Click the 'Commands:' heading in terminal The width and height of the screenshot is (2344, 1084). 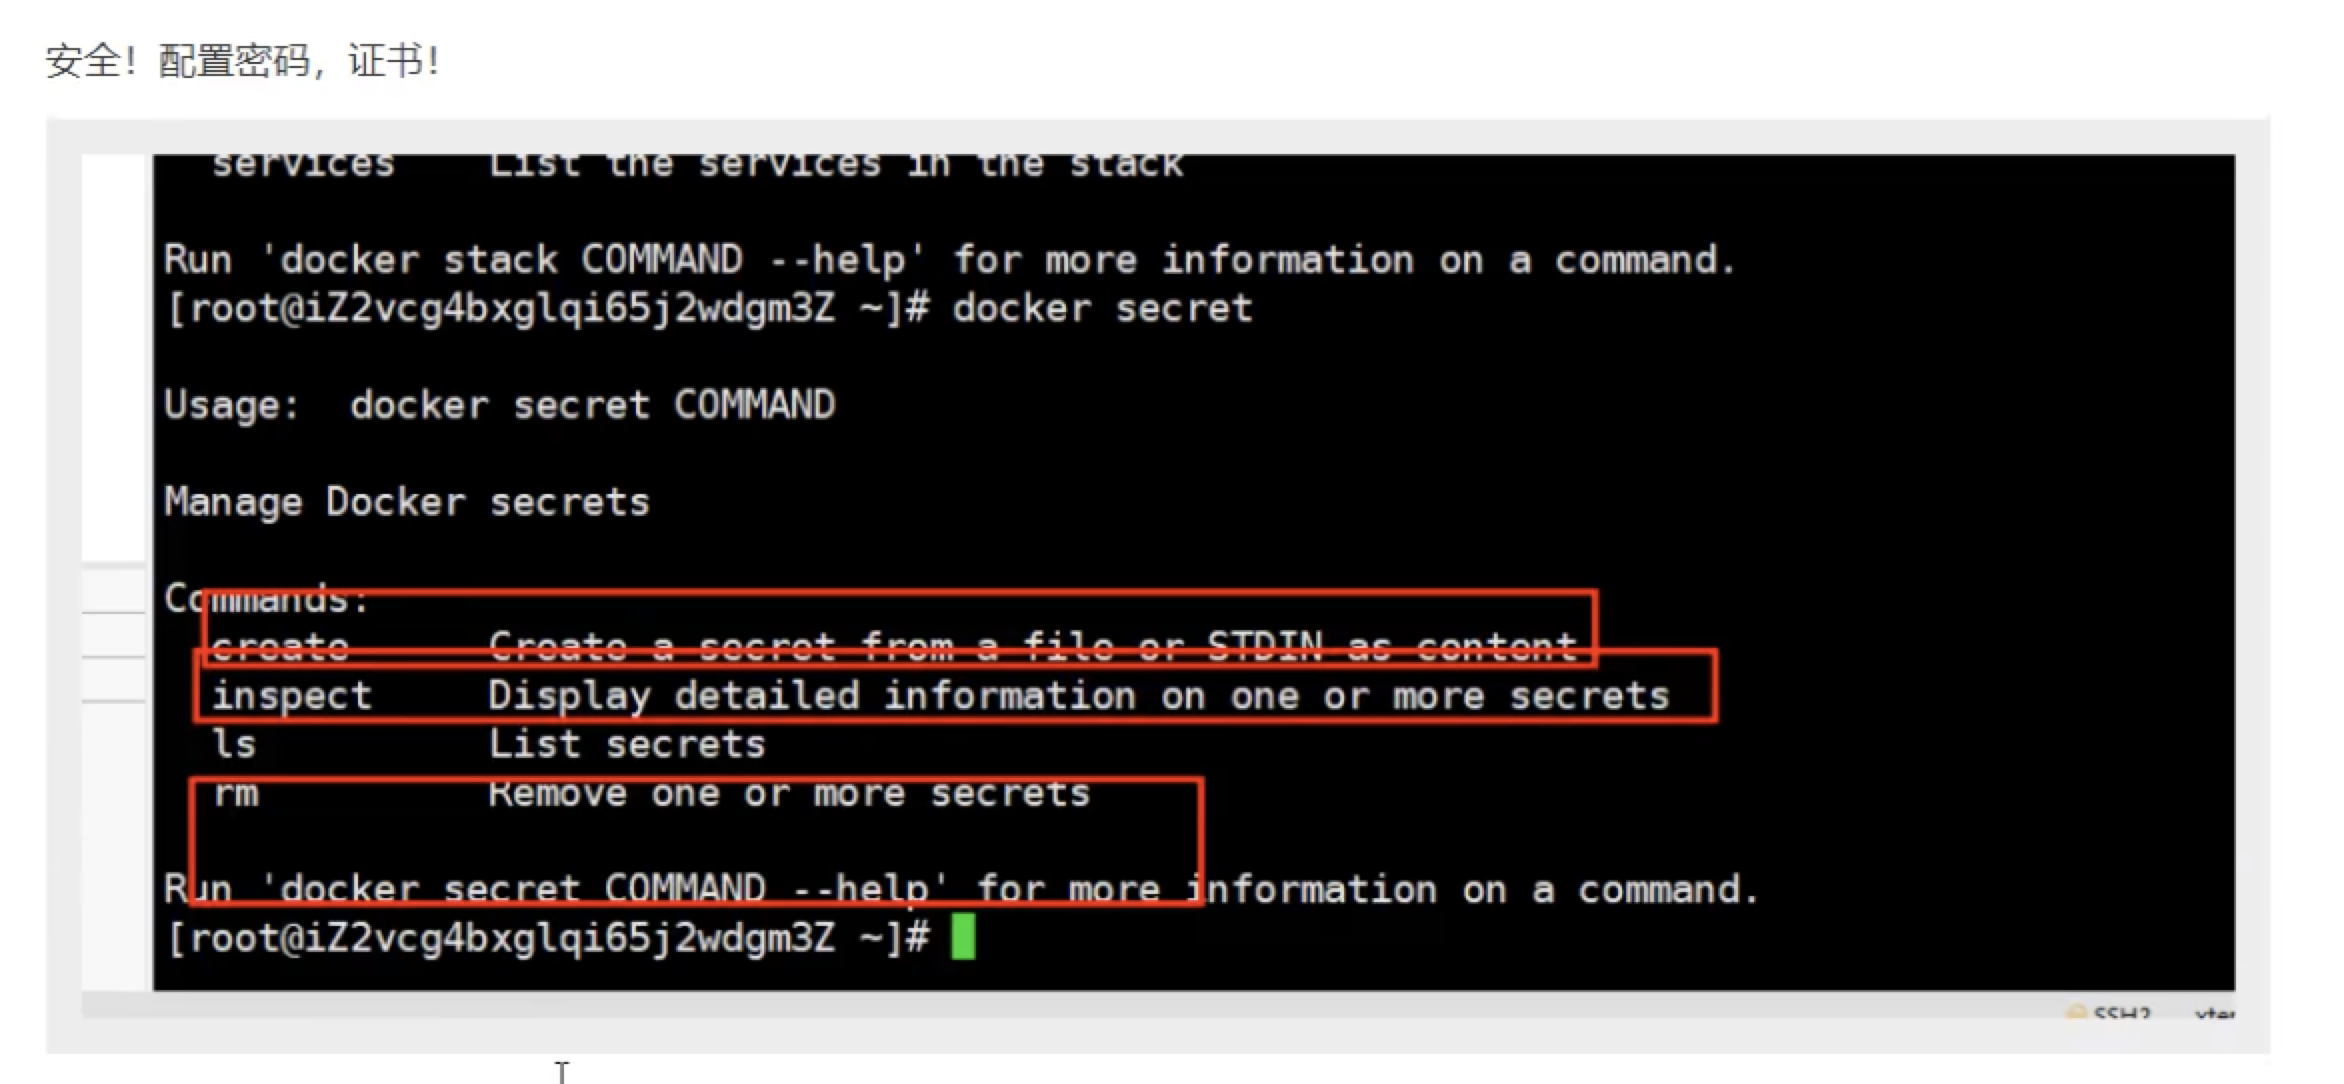click(267, 598)
